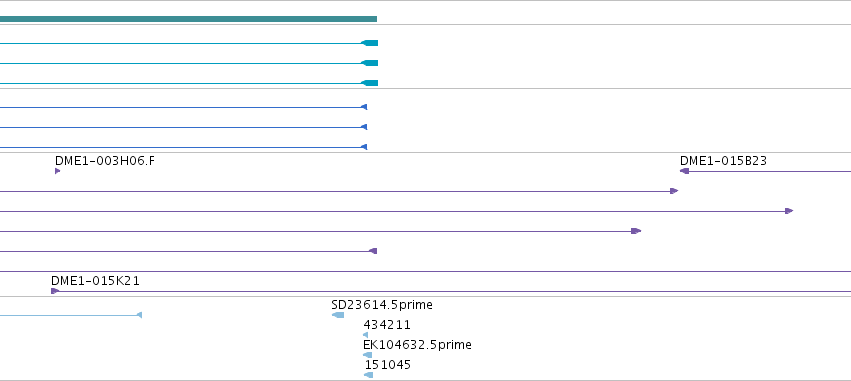This screenshot has height=381, width=851.
Task: Click the 434211 feature label
Action: click(386, 325)
